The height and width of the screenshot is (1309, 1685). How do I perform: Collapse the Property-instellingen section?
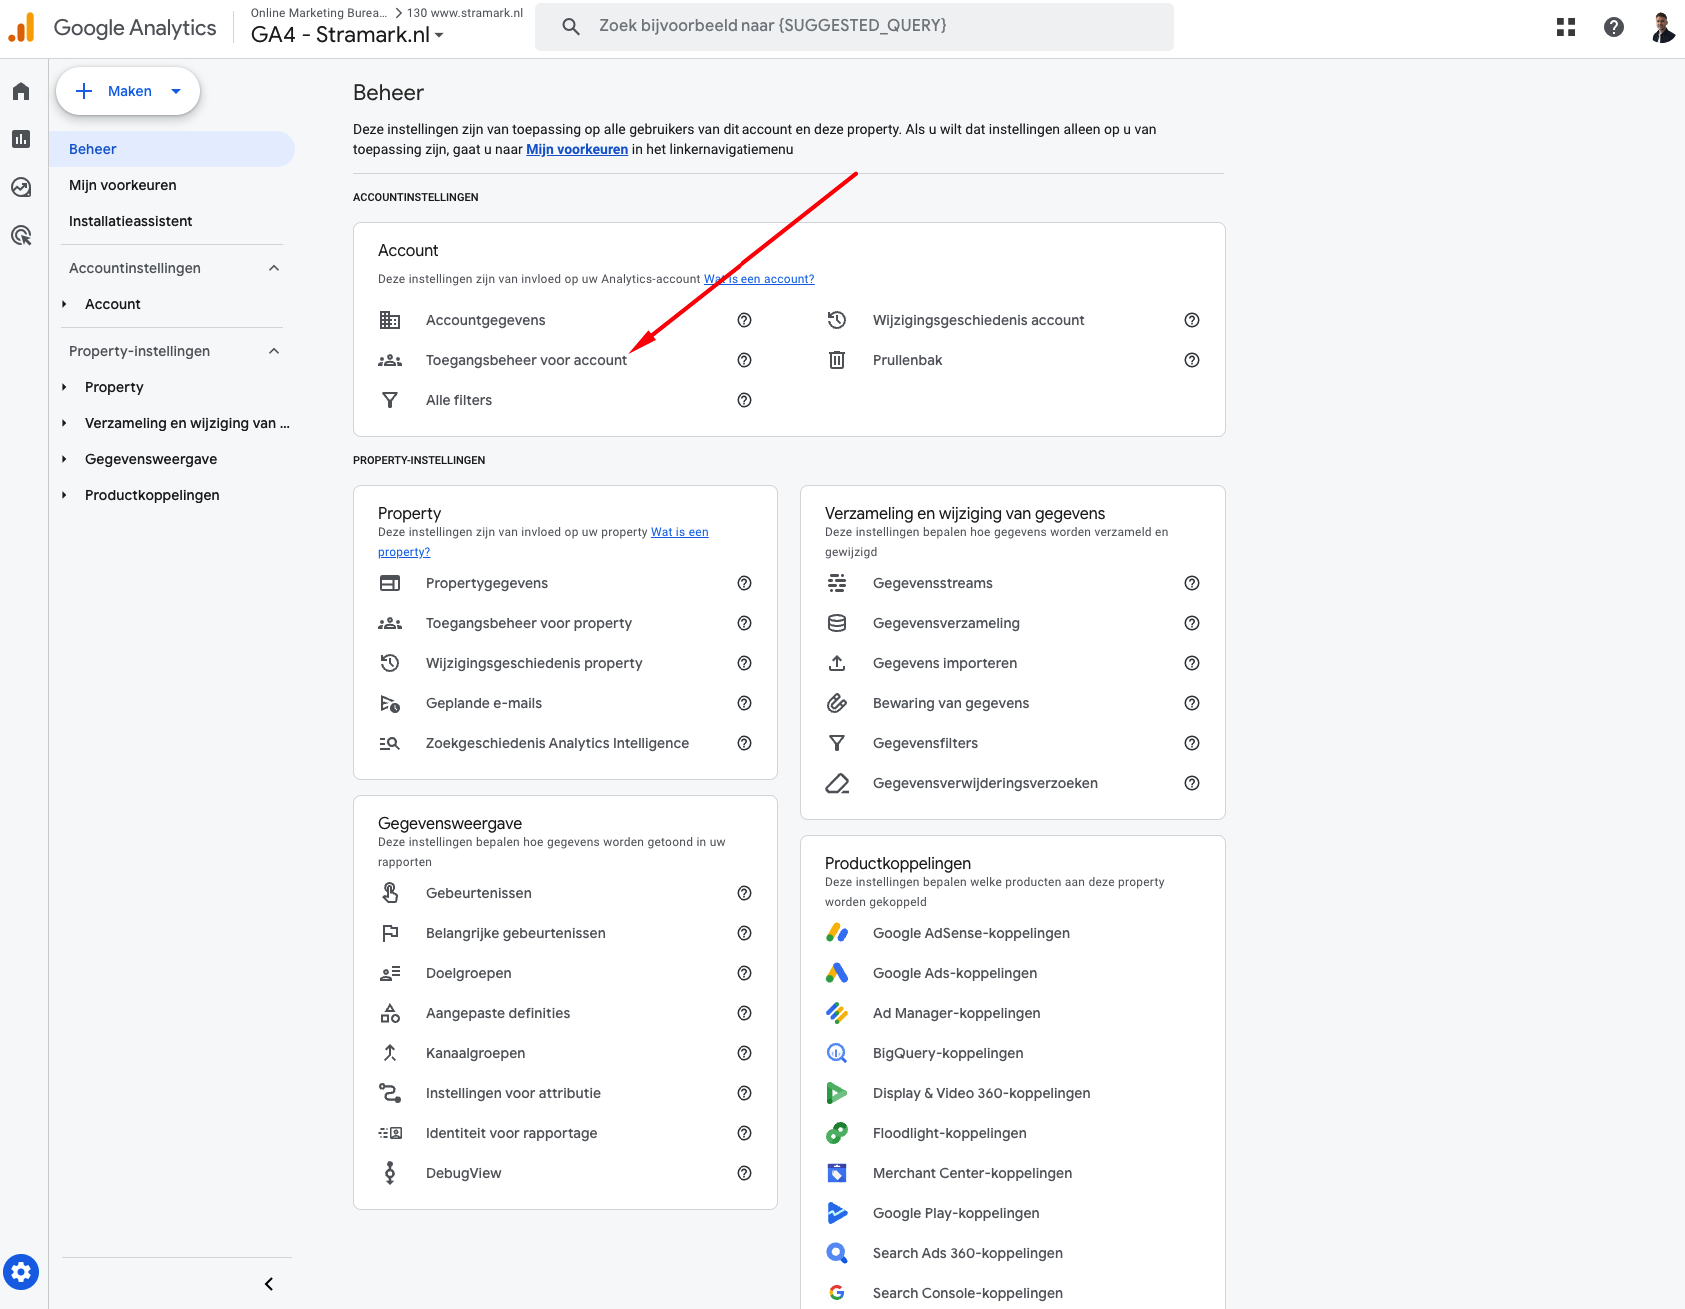click(x=274, y=351)
